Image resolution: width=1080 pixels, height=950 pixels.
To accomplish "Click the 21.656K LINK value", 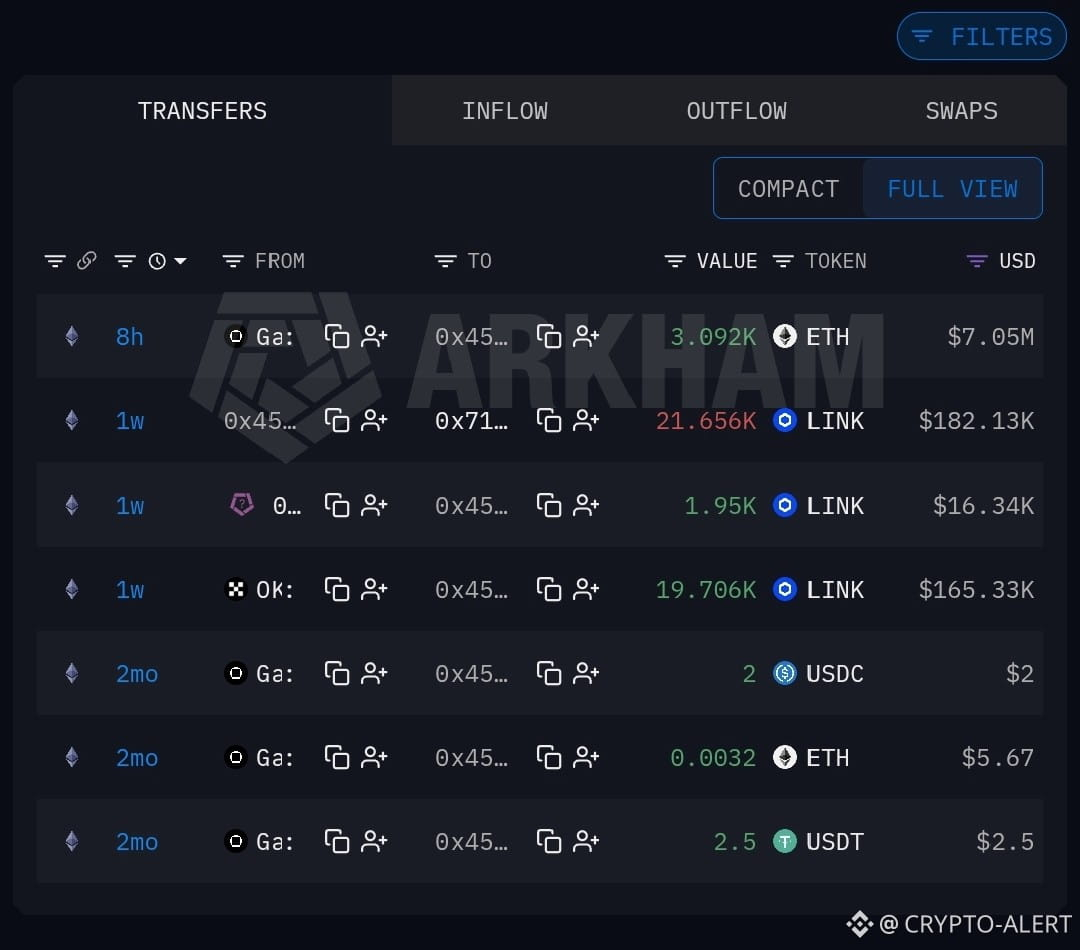I will pos(705,421).
